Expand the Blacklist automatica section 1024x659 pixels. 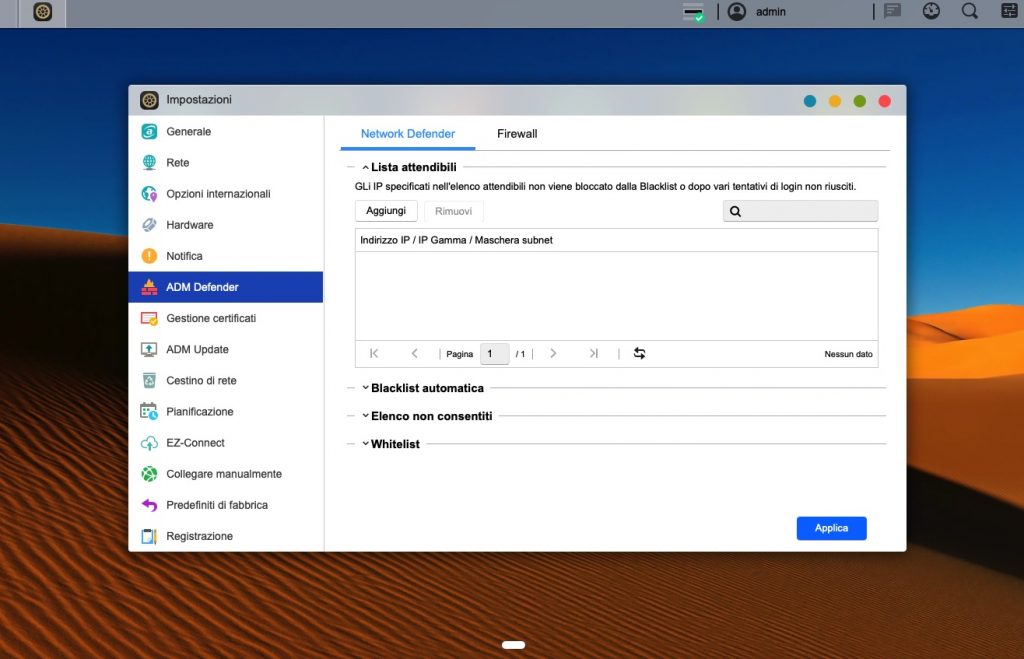[x=427, y=388]
